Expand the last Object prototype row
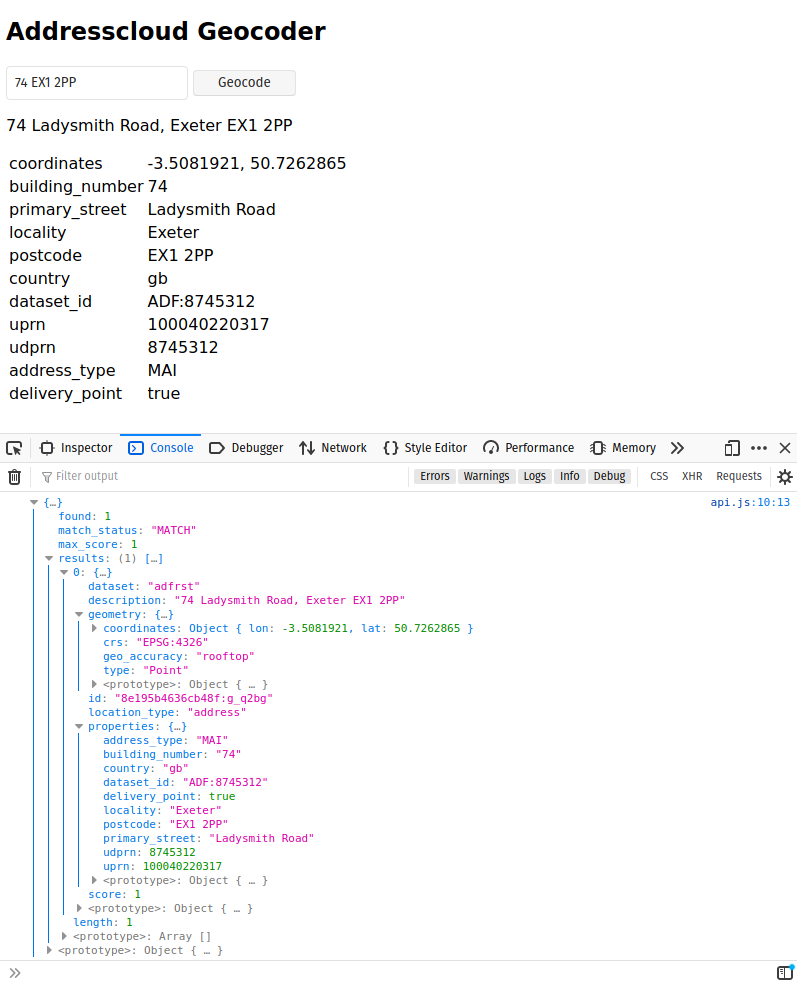This screenshot has height=990, width=797. click(x=49, y=950)
